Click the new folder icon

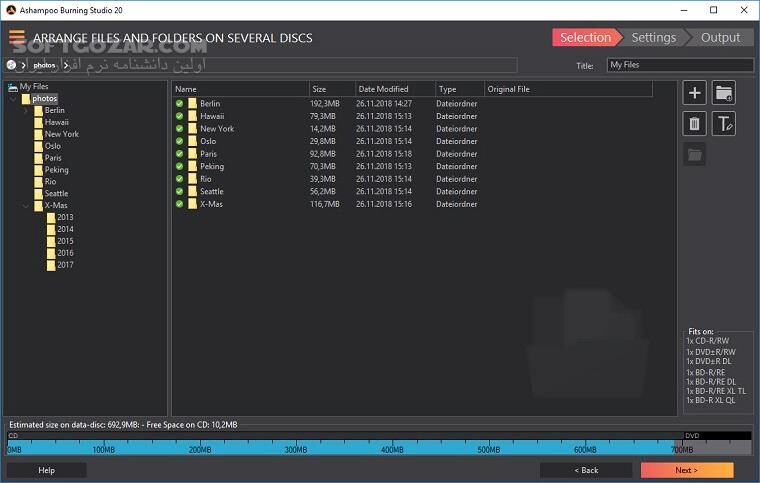click(x=724, y=93)
